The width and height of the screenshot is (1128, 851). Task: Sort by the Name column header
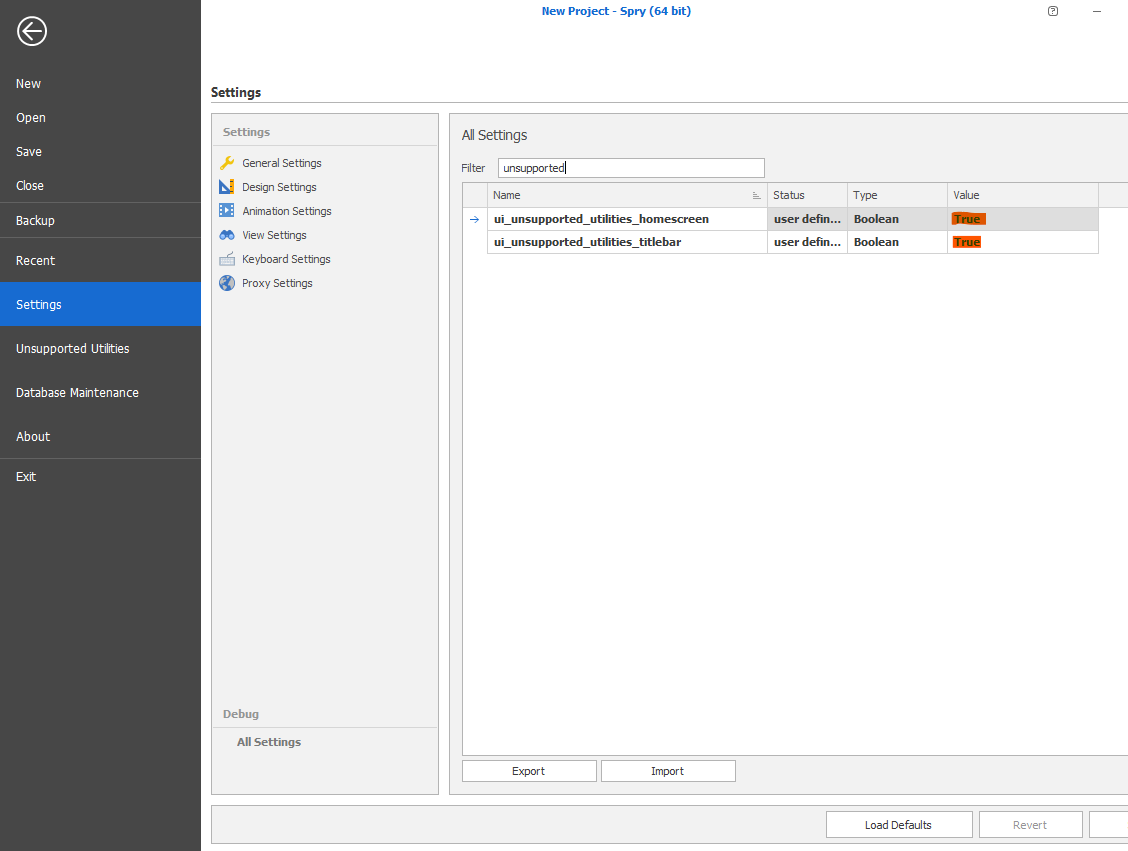620,195
